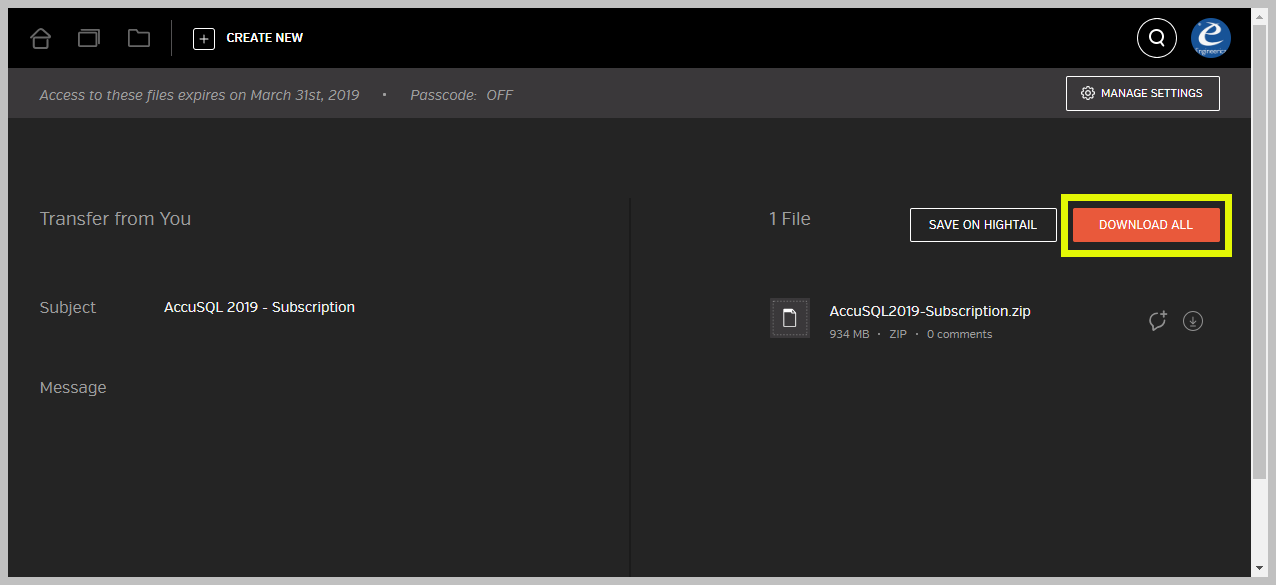Image resolution: width=1276 pixels, height=585 pixels.
Task: Download the zip via arrow icon
Action: click(x=1193, y=321)
